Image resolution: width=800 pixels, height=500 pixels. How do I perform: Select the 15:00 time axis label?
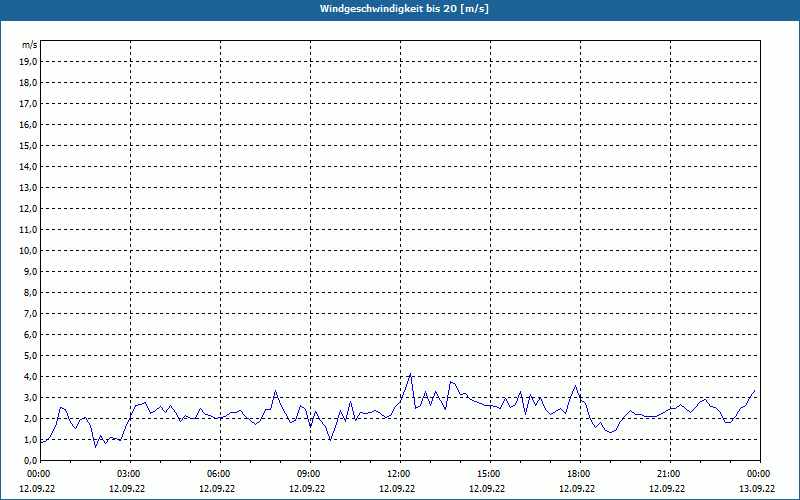pyautogui.click(x=488, y=474)
